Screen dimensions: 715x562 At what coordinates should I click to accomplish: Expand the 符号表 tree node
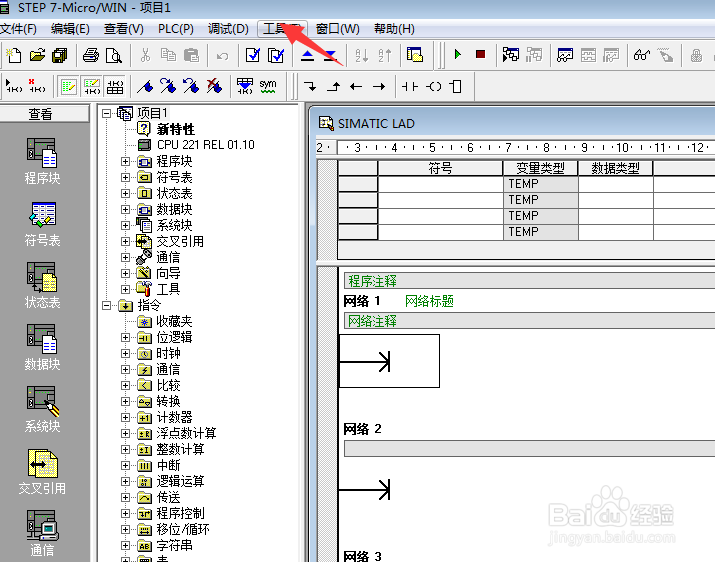coord(125,177)
